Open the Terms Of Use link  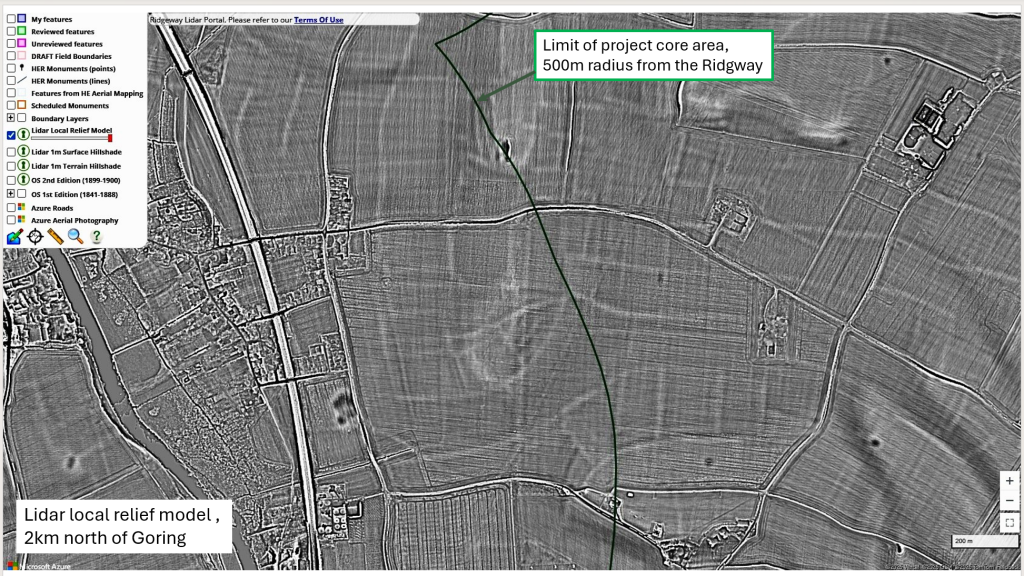point(318,19)
